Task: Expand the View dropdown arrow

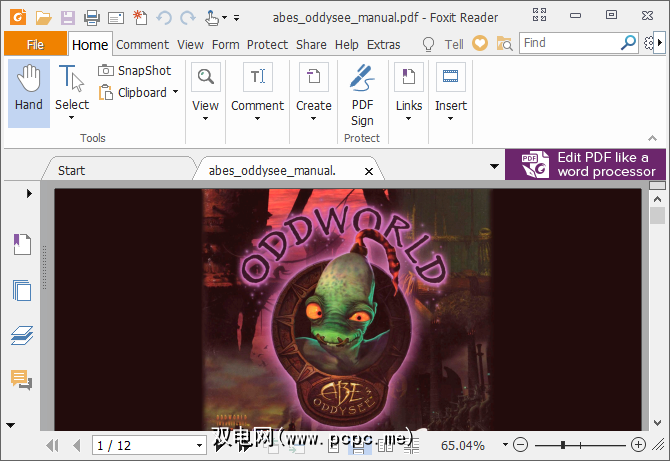Action: (206, 118)
